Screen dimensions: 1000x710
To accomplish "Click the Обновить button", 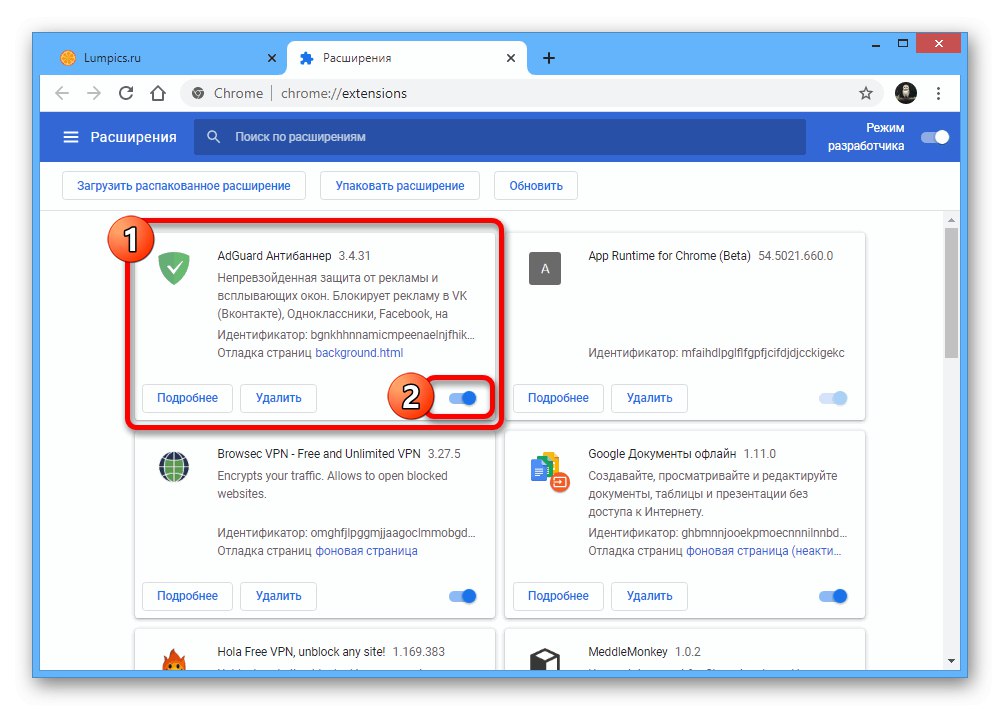I will (536, 186).
